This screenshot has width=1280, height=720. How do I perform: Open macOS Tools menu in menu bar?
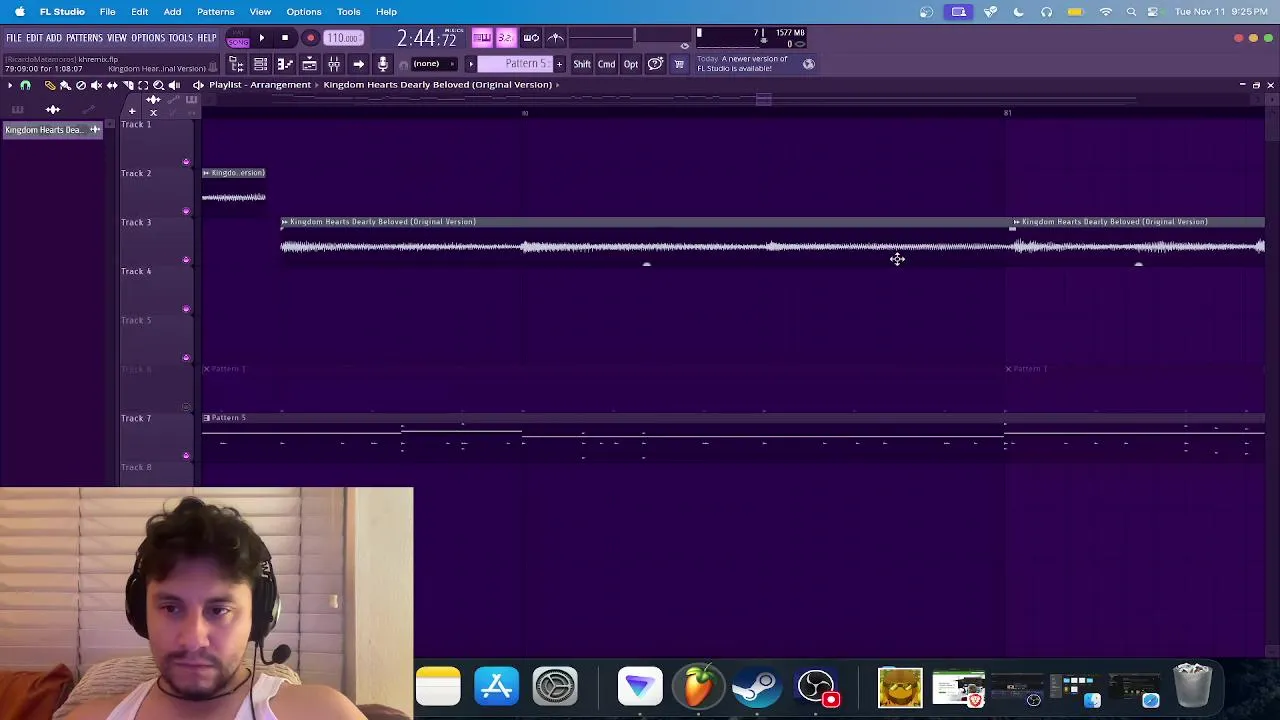pos(349,12)
